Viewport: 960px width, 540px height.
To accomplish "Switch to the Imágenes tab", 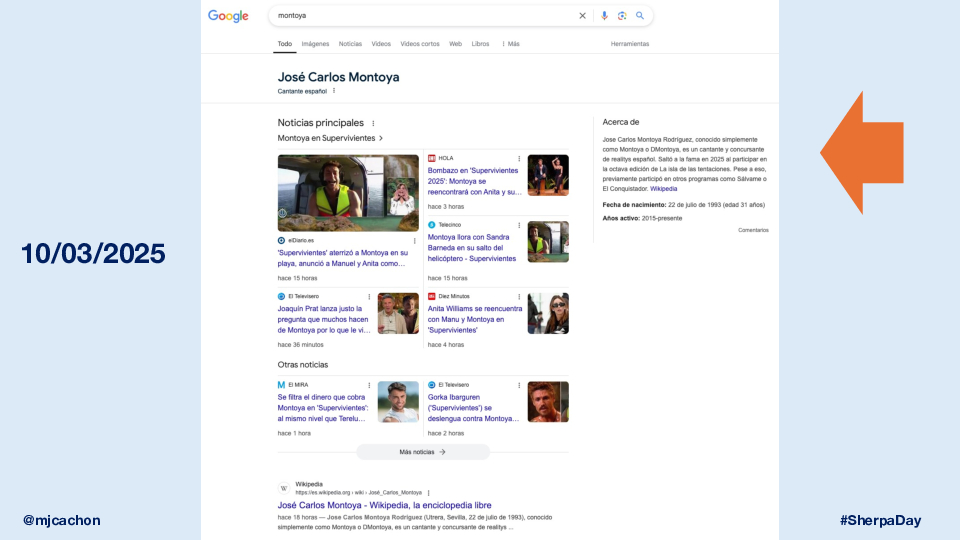I will [315, 44].
